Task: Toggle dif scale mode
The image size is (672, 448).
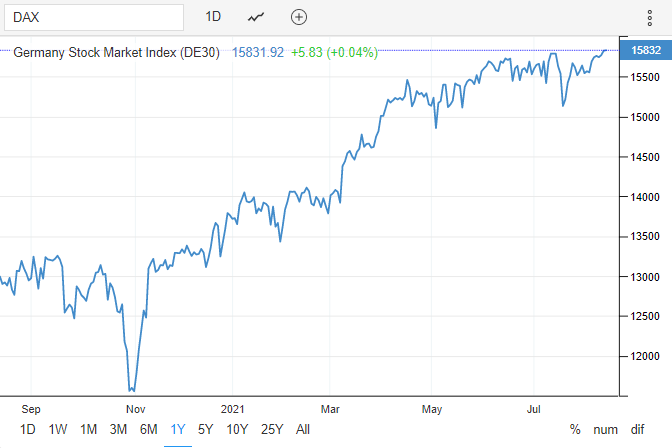Action: 637,429
